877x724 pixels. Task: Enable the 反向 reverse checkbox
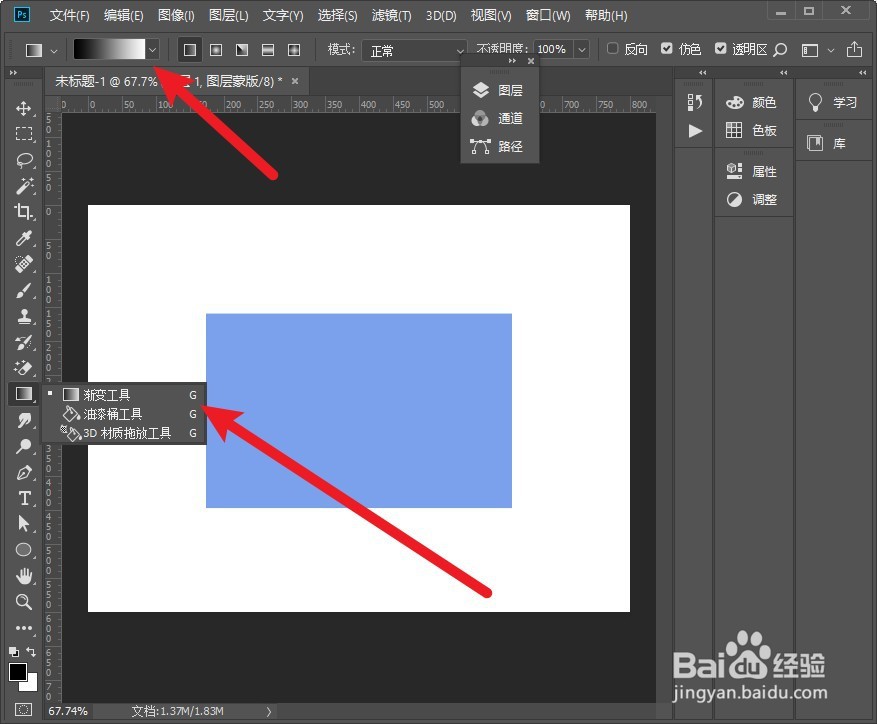[x=613, y=49]
